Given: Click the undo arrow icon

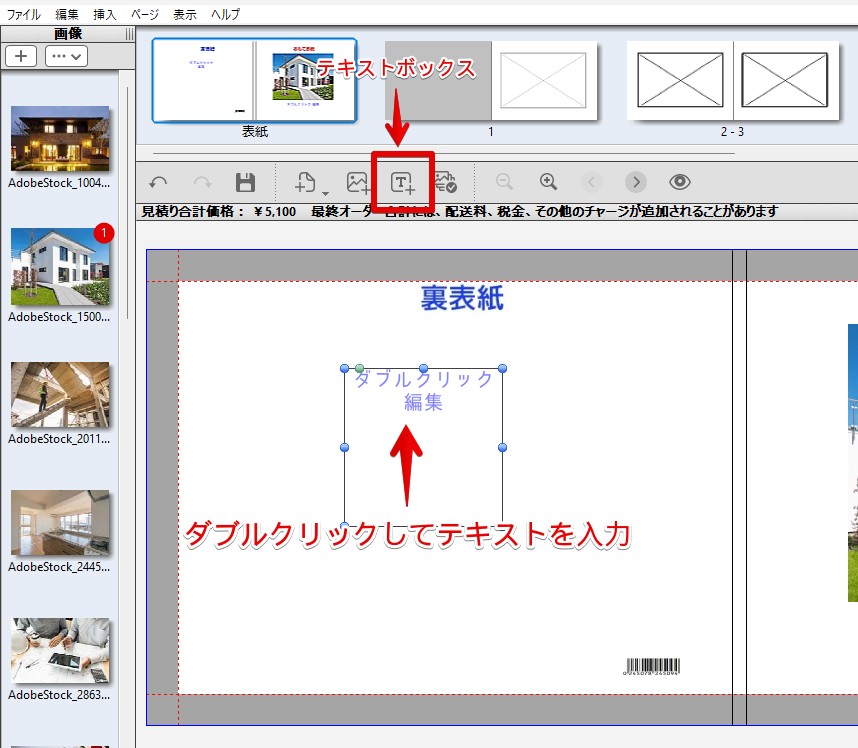Looking at the screenshot, I should pyautogui.click(x=158, y=183).
